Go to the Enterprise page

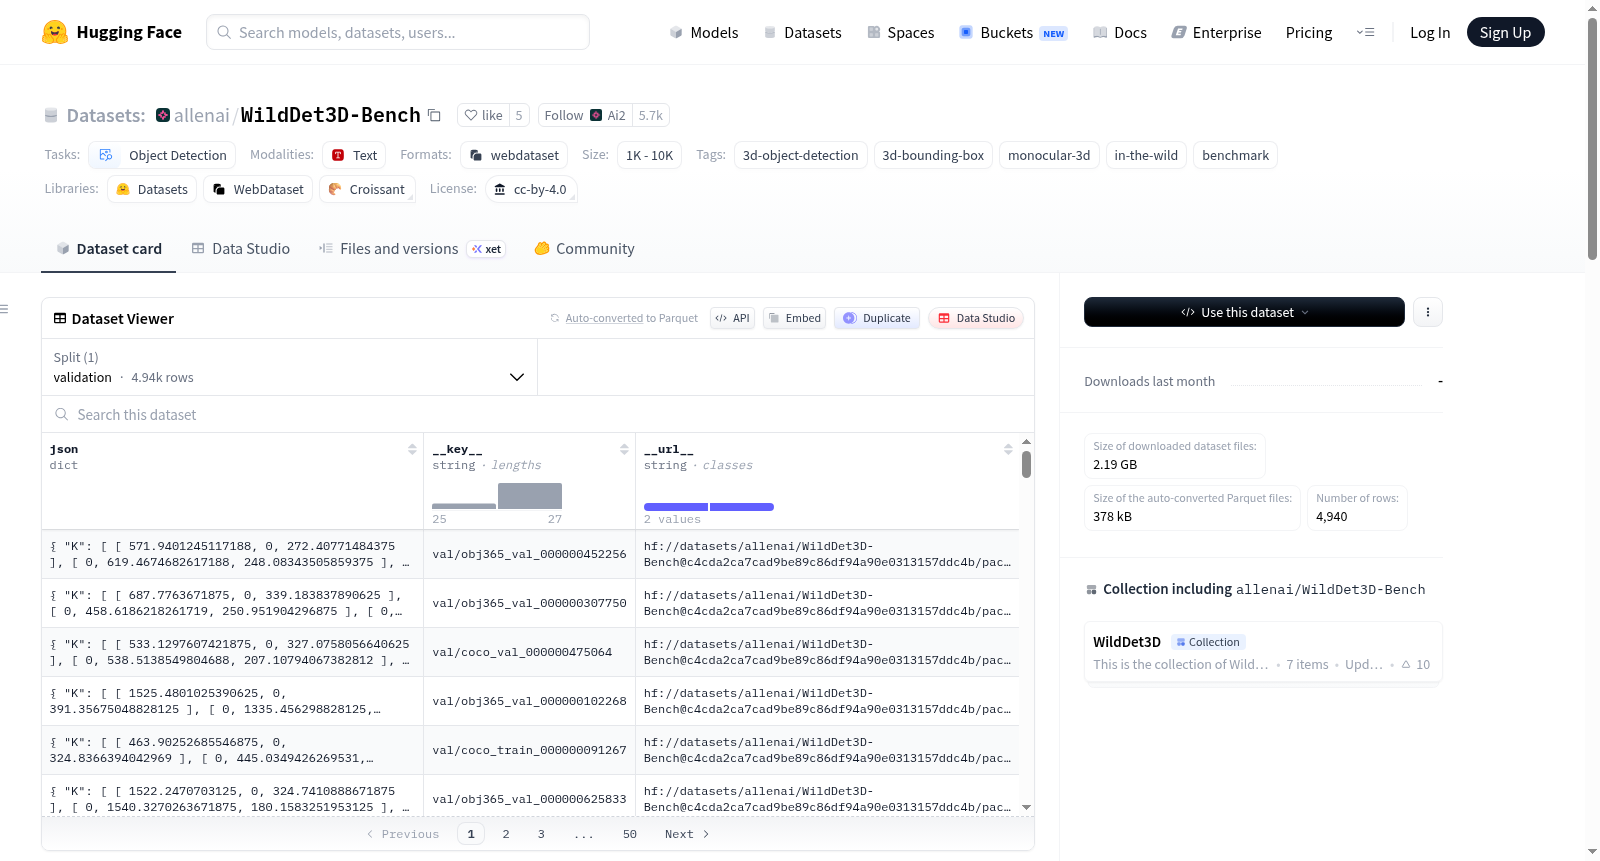click(1216, 32)
